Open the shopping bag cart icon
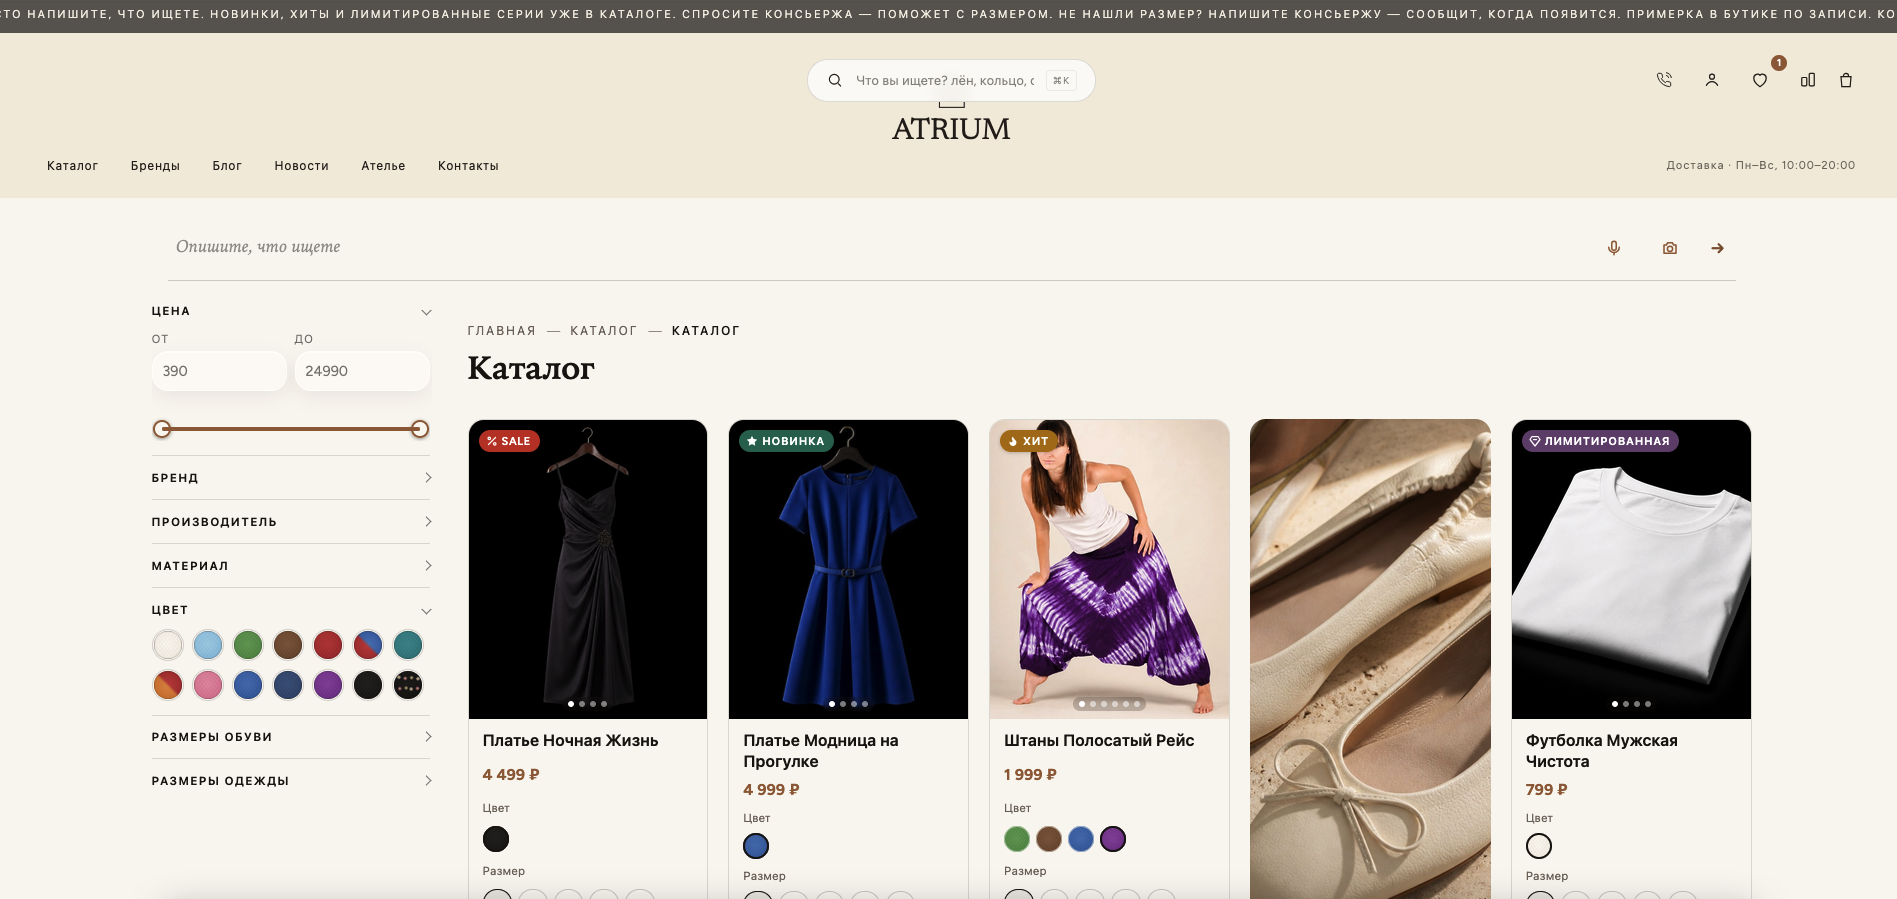Viewport: 1897px width, 899px height. [x=1846, y=80]
